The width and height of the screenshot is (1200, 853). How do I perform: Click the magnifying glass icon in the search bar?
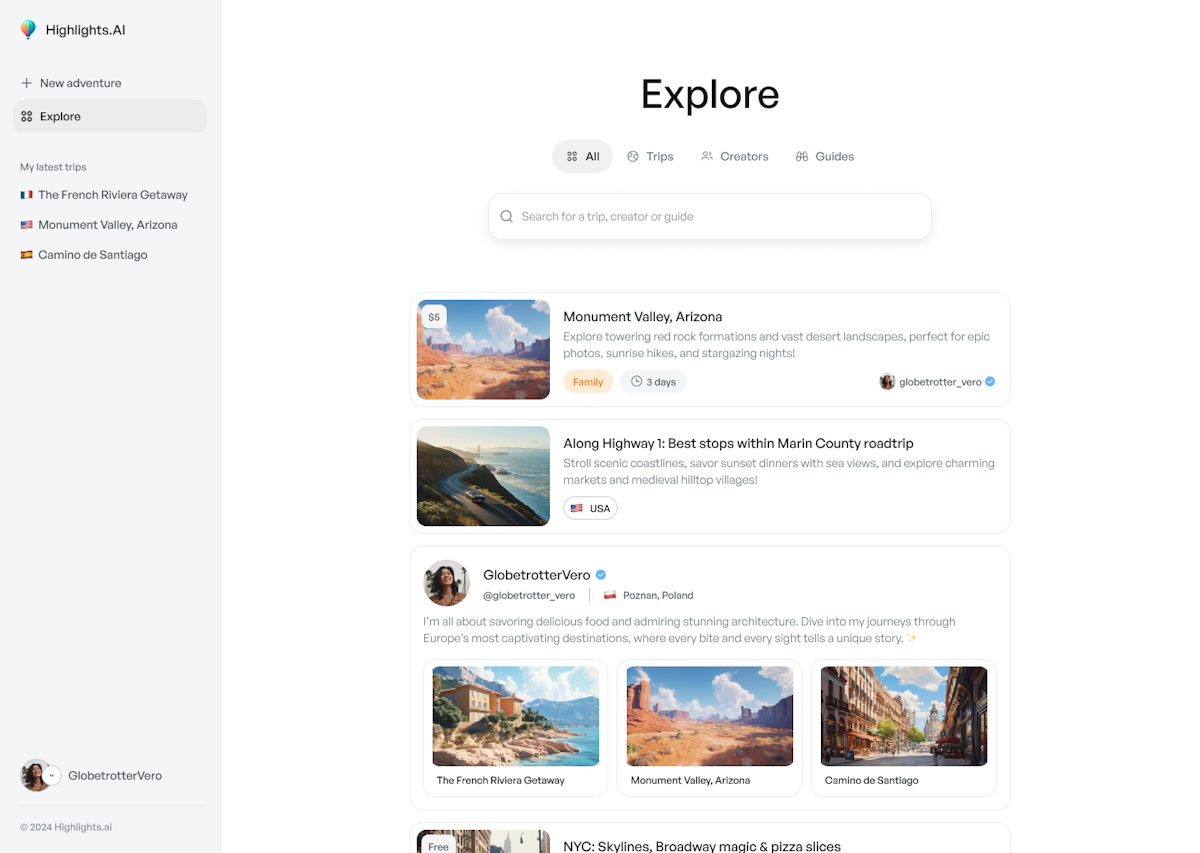[x=506, y=216]
